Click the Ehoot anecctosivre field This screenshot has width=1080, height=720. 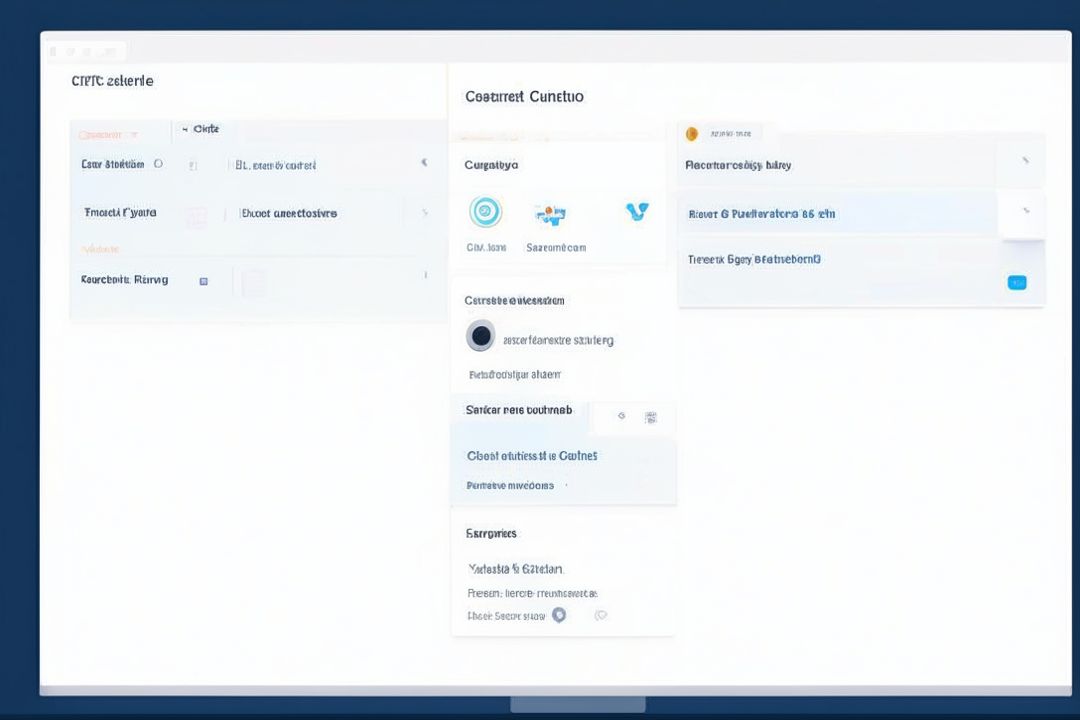289,213
